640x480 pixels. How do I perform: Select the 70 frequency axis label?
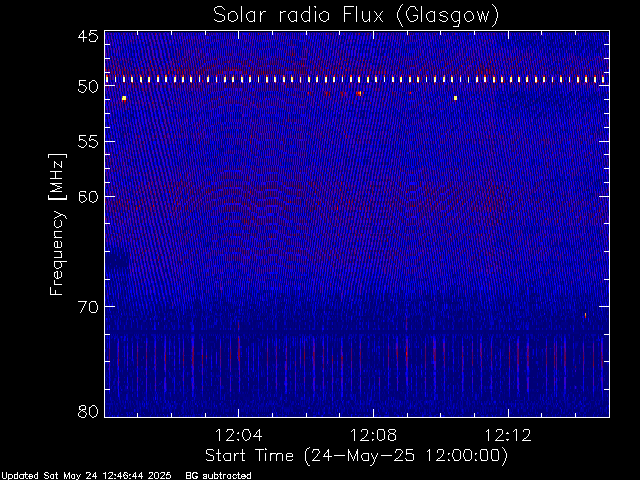88,307
